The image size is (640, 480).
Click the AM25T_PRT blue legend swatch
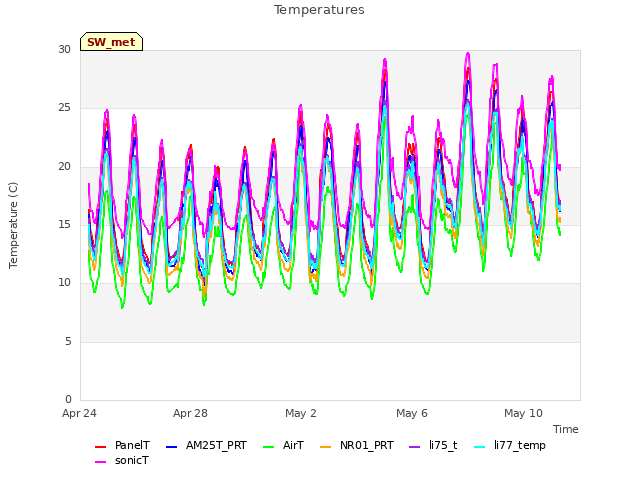[171, 447]
